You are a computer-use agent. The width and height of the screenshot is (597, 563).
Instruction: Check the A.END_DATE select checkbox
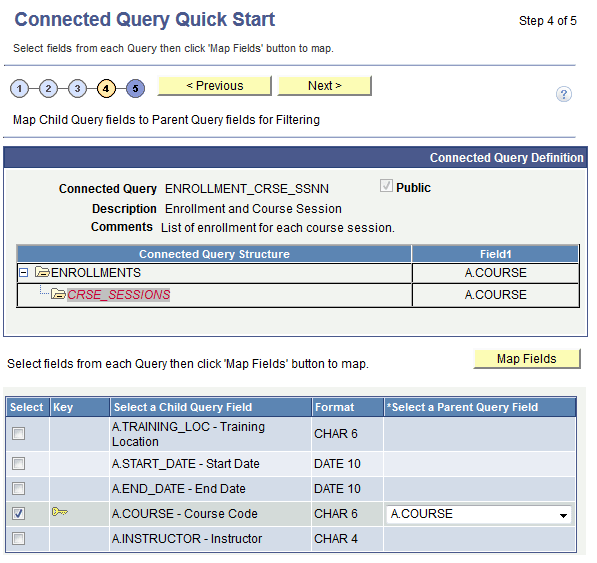pyautogui.click(x=18, y=488)
